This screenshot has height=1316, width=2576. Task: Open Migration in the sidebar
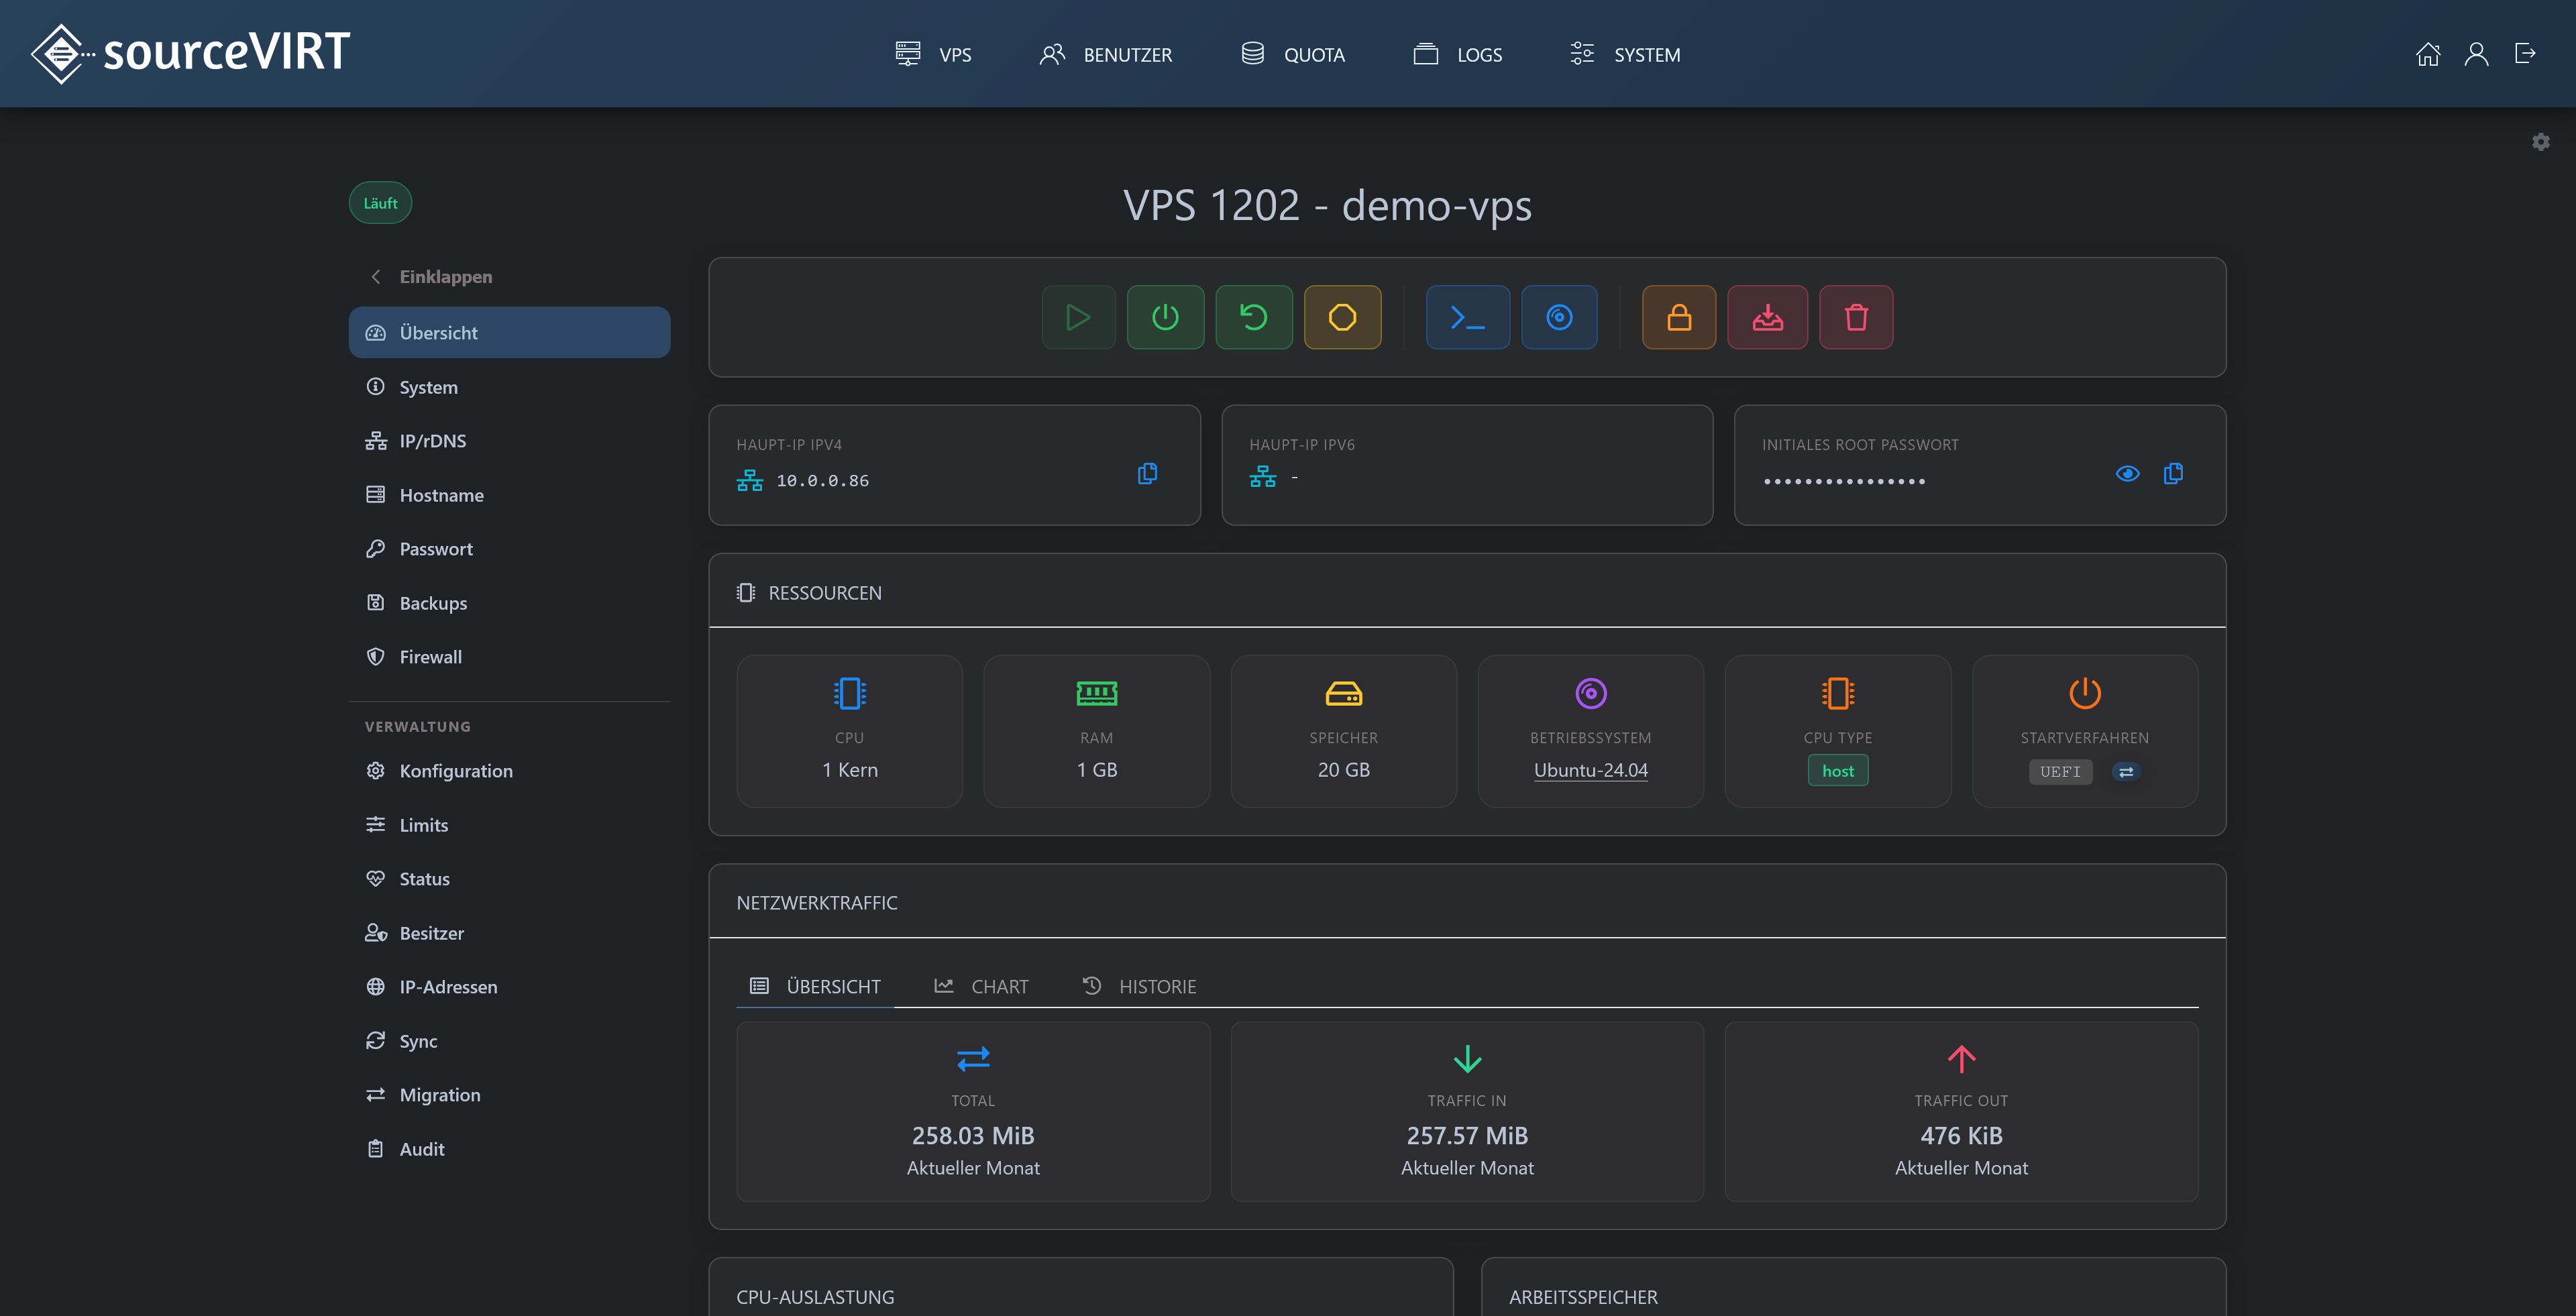pos(509,1095)
